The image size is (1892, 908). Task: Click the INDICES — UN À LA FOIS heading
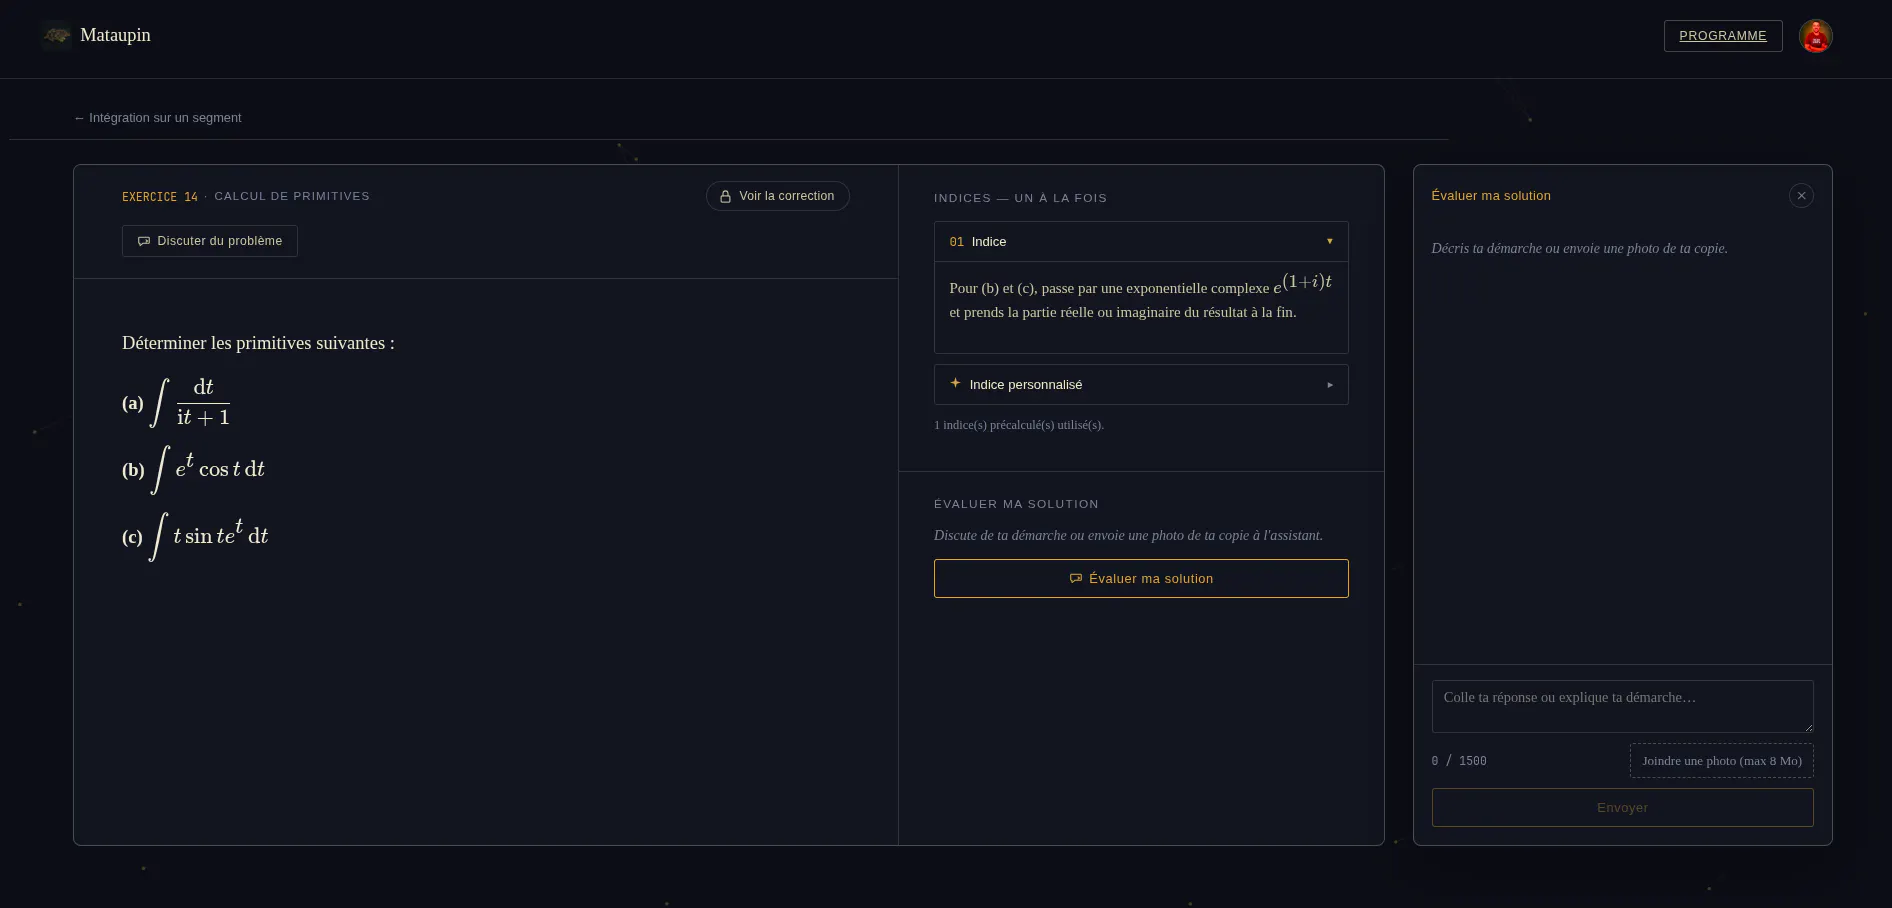click(x=1020, y=198)
